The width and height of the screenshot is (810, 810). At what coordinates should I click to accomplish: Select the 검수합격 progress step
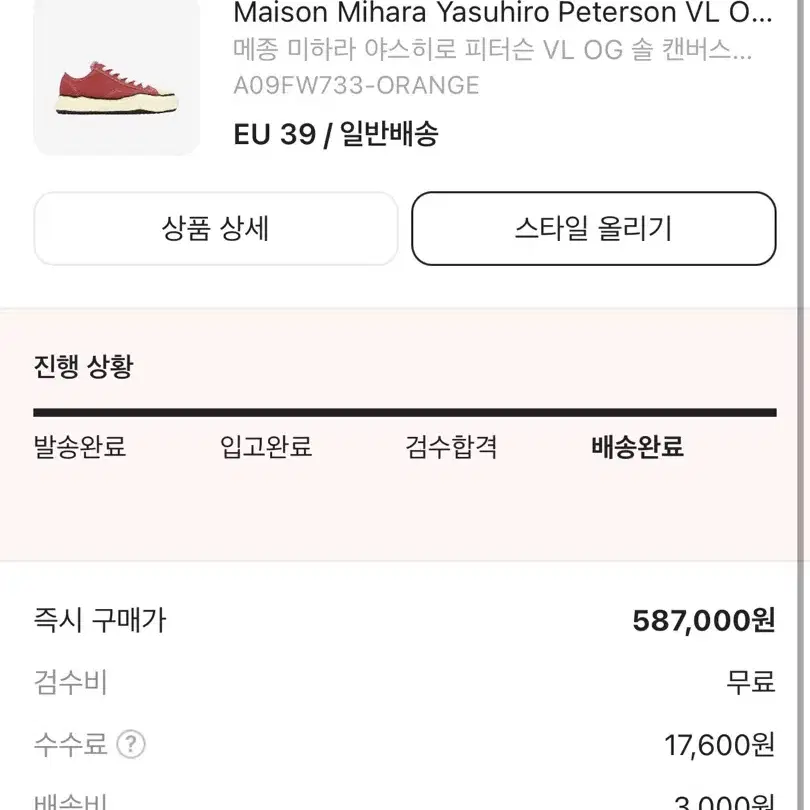pyautogui.click(x=451, y=446)
